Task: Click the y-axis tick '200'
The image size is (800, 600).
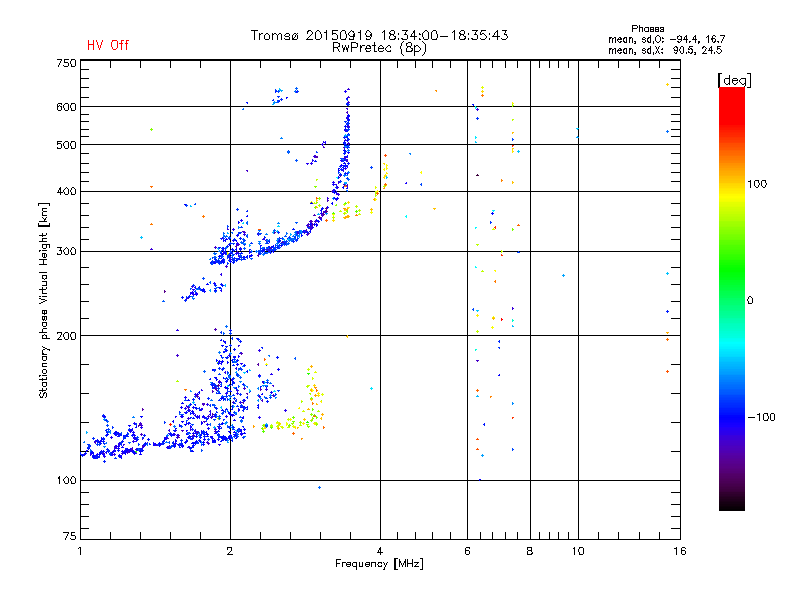Action: click(x=66, y=336)
